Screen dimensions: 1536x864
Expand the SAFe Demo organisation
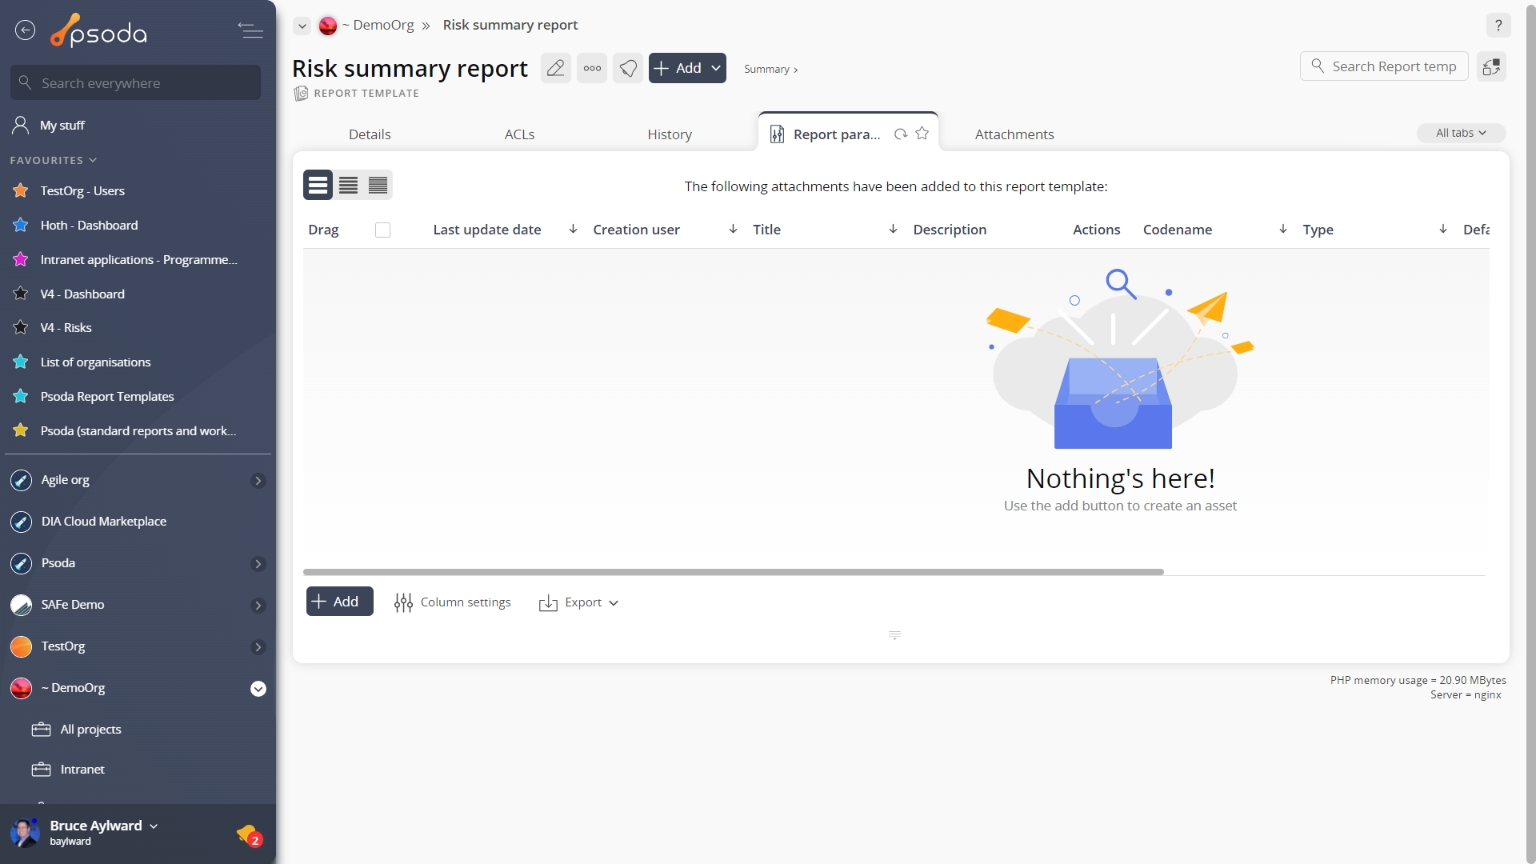pyautogui.click(x=258, y=606)
